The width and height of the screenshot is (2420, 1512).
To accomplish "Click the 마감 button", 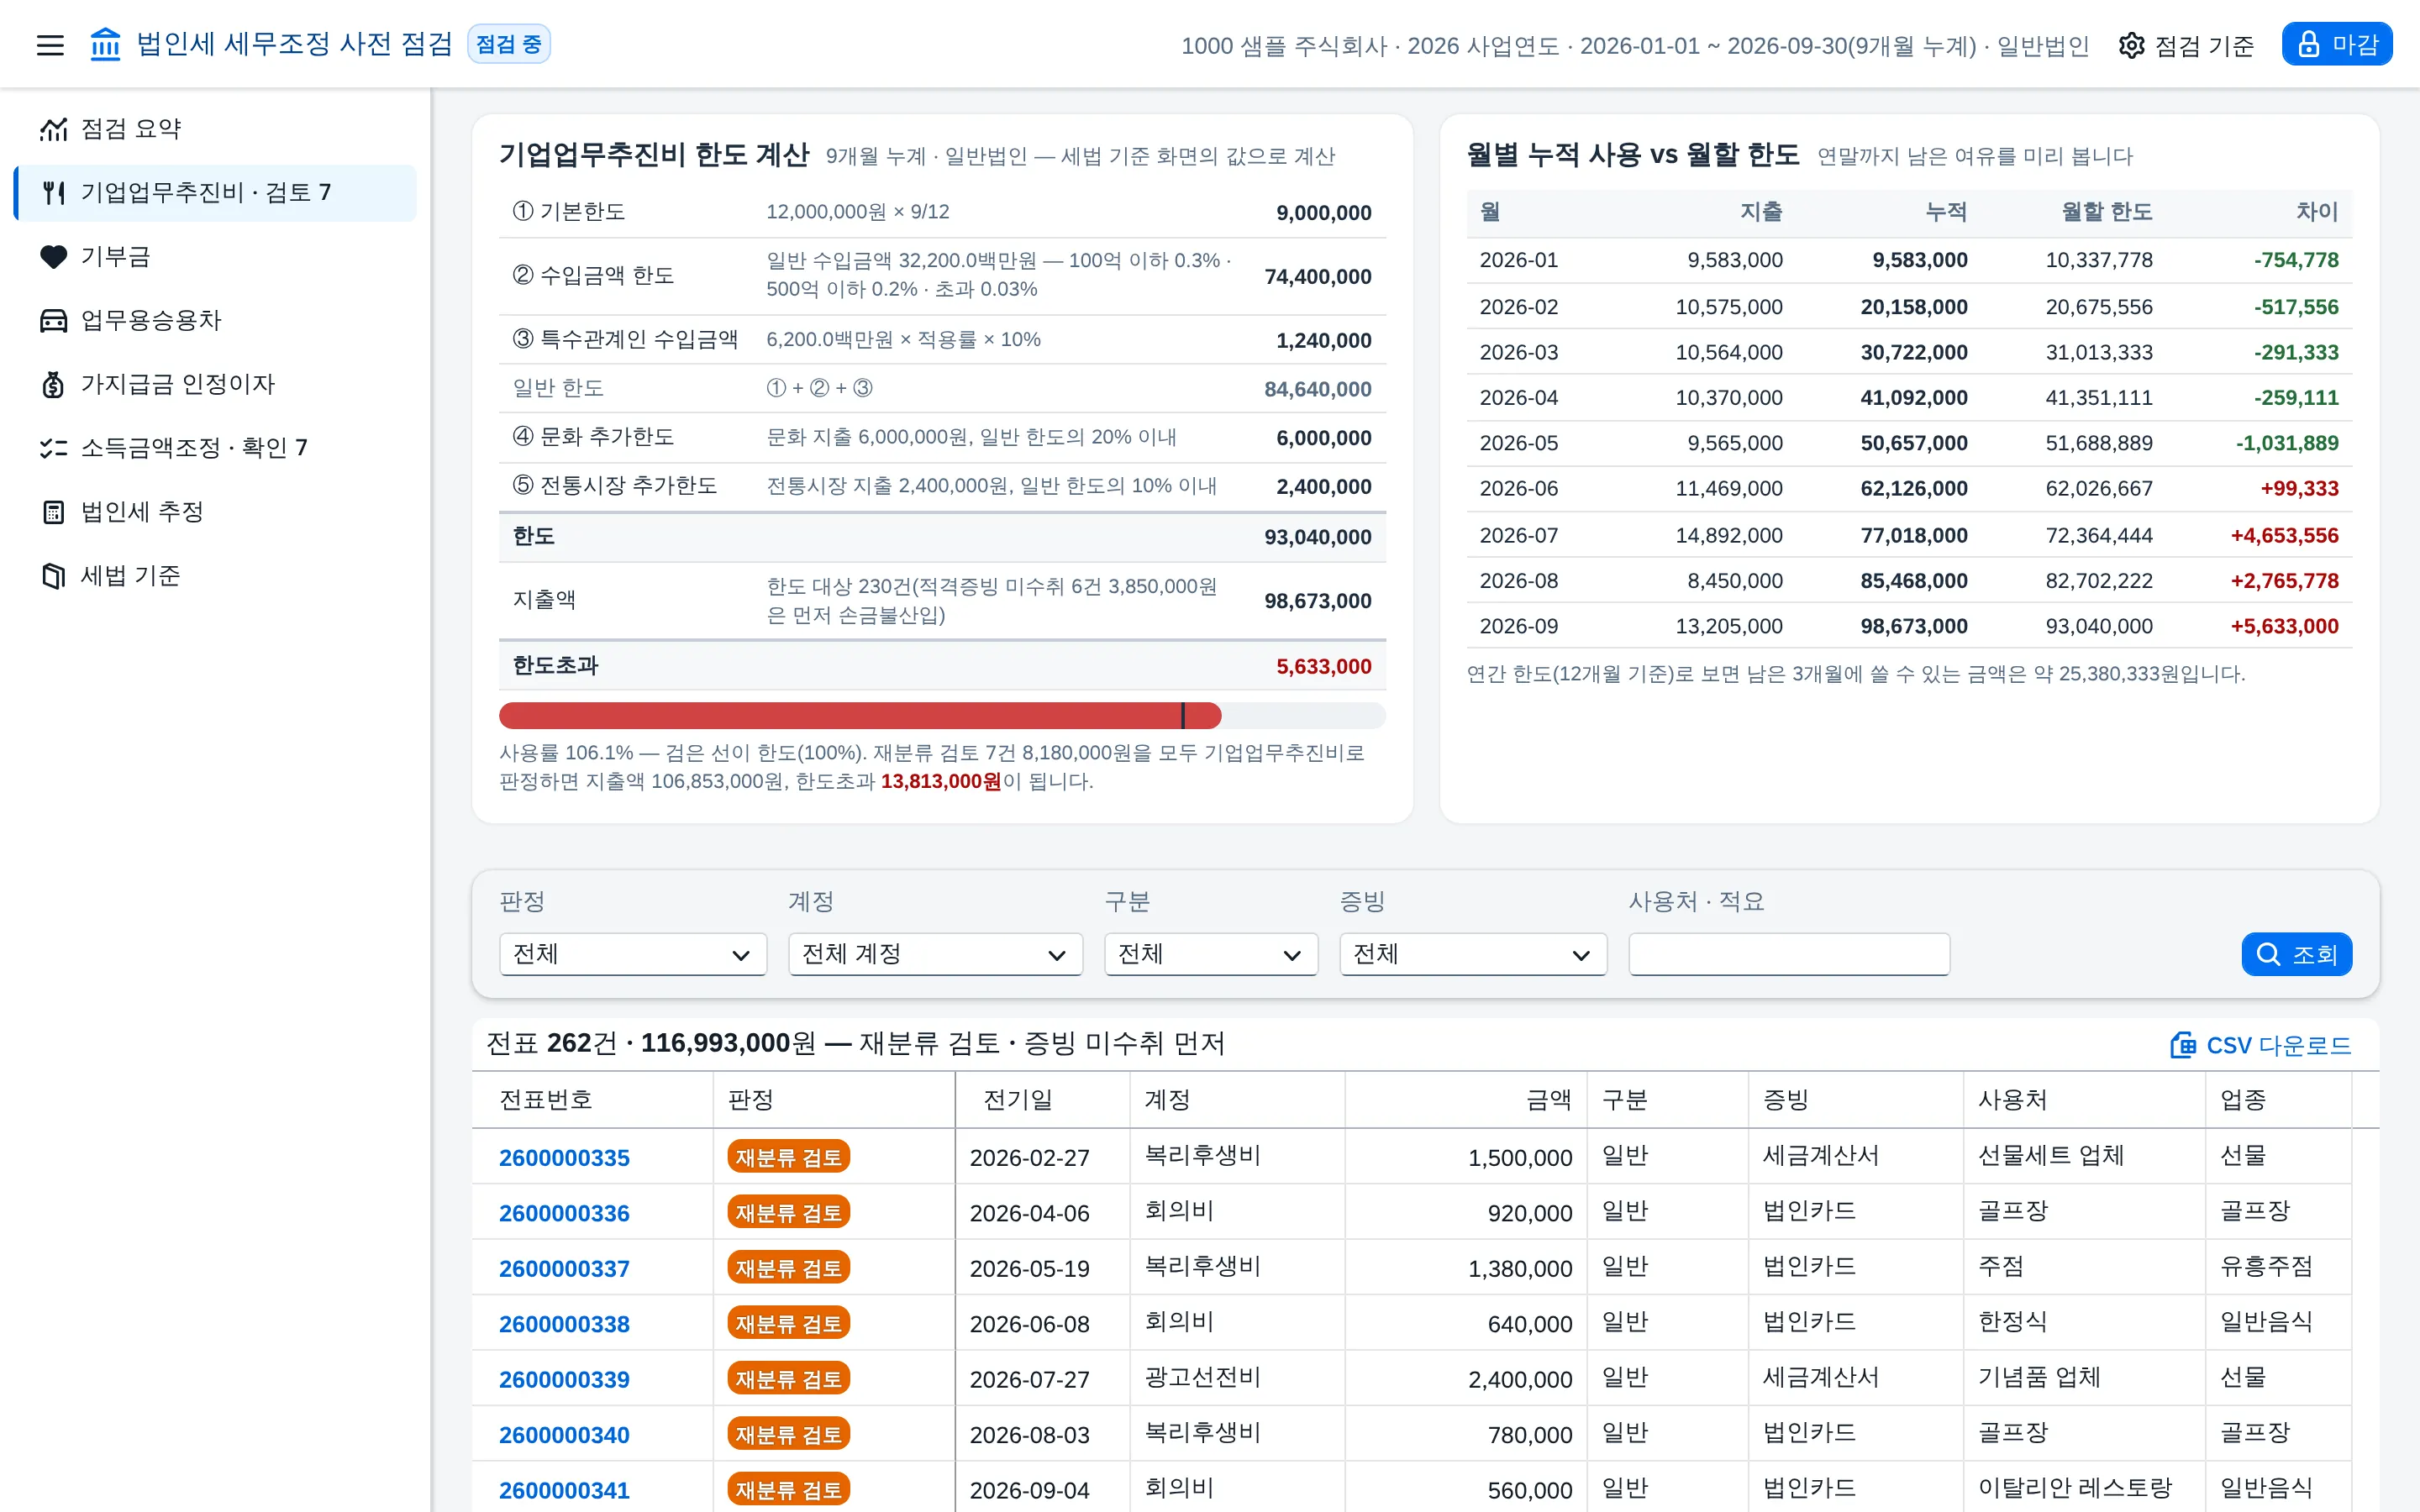I will pyautogui.click(x=2337, y=45).
